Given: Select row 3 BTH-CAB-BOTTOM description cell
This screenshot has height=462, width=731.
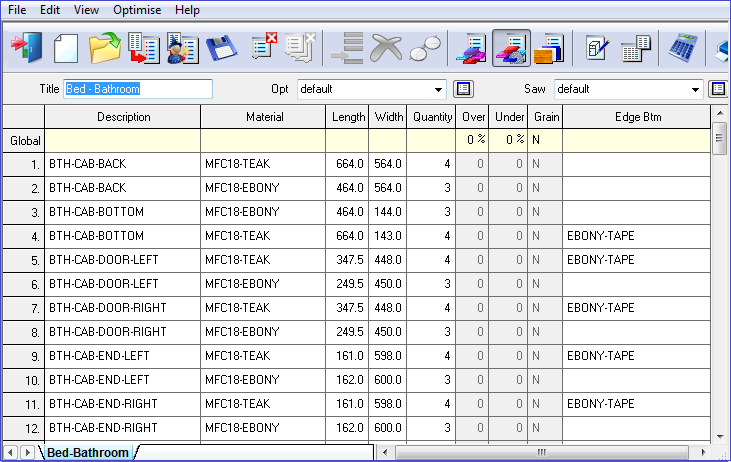Looking at the screenshot, I should (x=123, y=212).
